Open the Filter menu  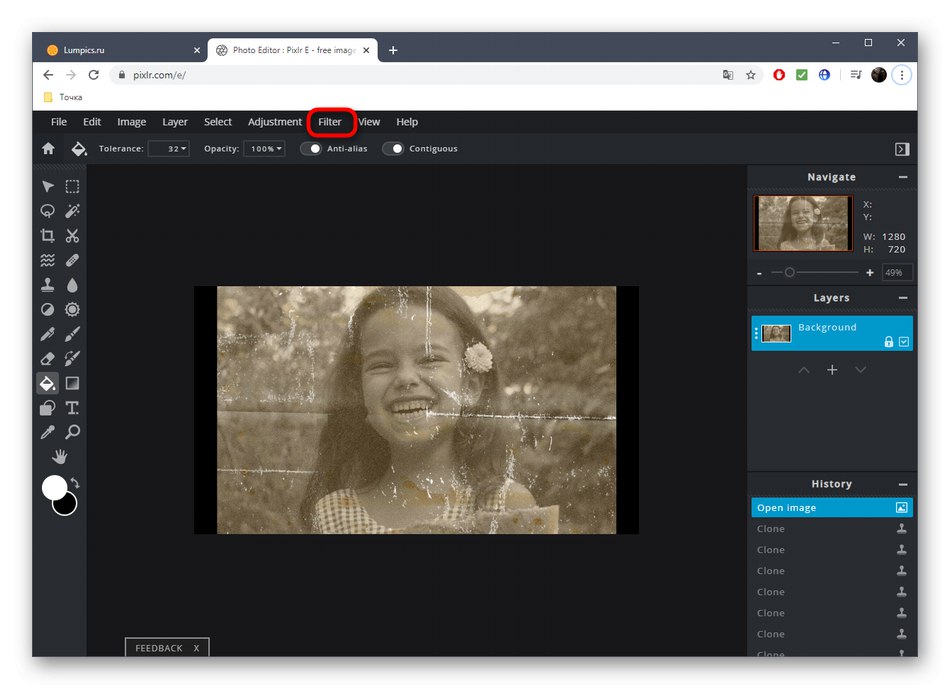click(x=330, y=122)
